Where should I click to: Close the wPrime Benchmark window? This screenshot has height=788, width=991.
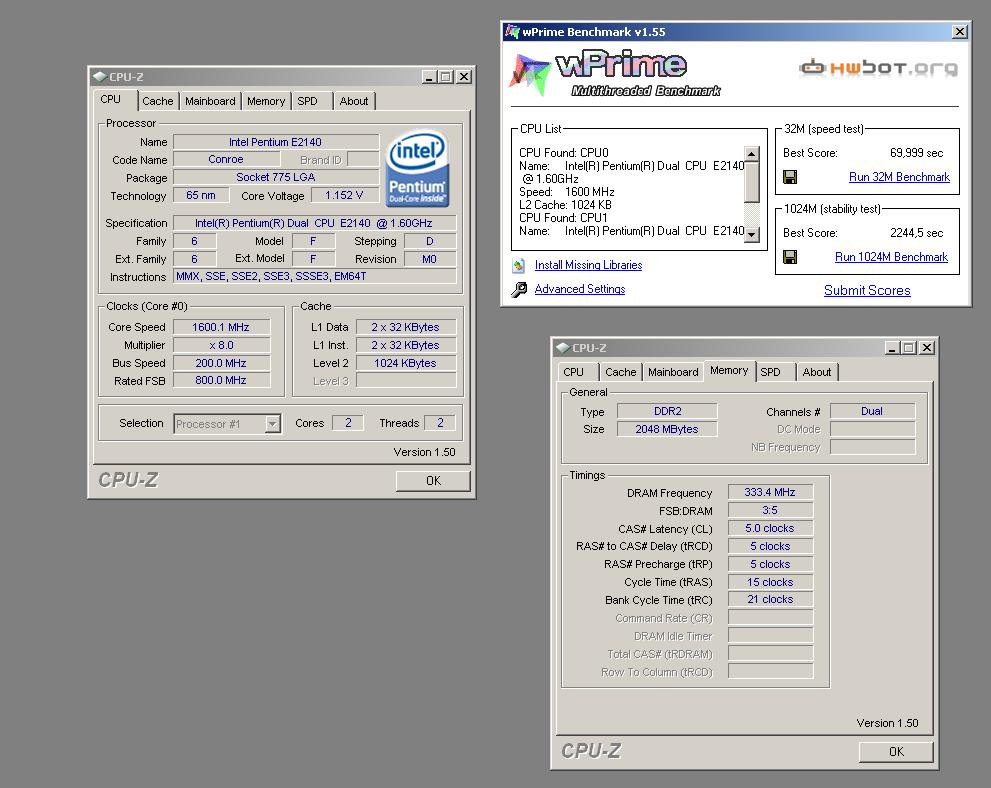pos(959,32)
